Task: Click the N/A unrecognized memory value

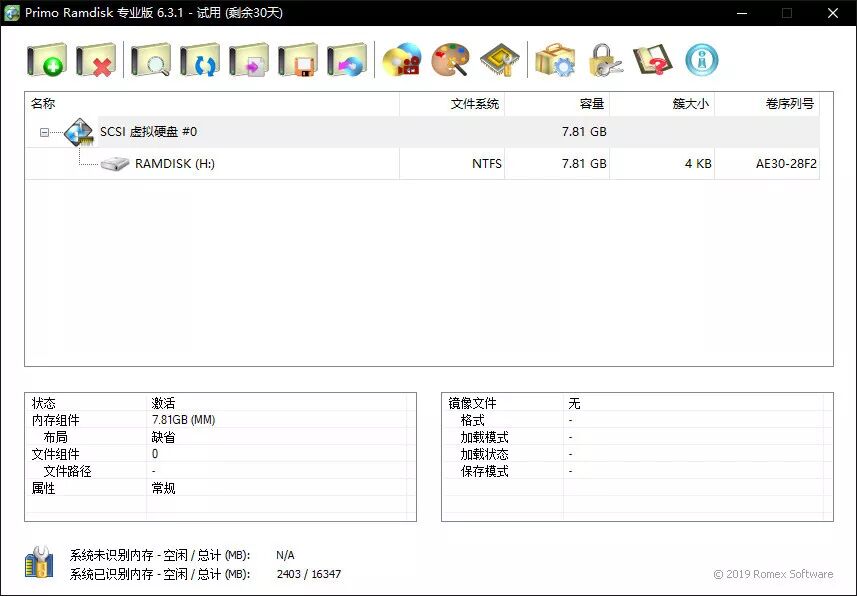Action: pyautogui.click(x=285, y=555)
